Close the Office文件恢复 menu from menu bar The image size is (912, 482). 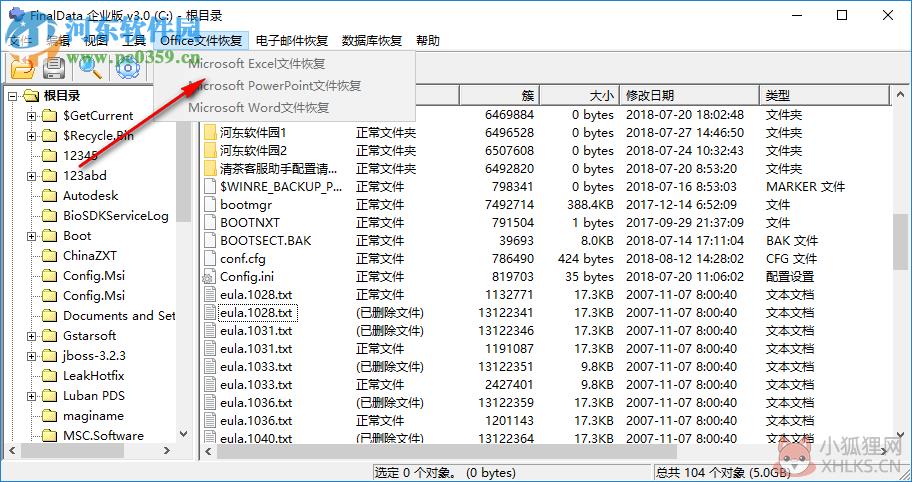(x=201, y=41)
